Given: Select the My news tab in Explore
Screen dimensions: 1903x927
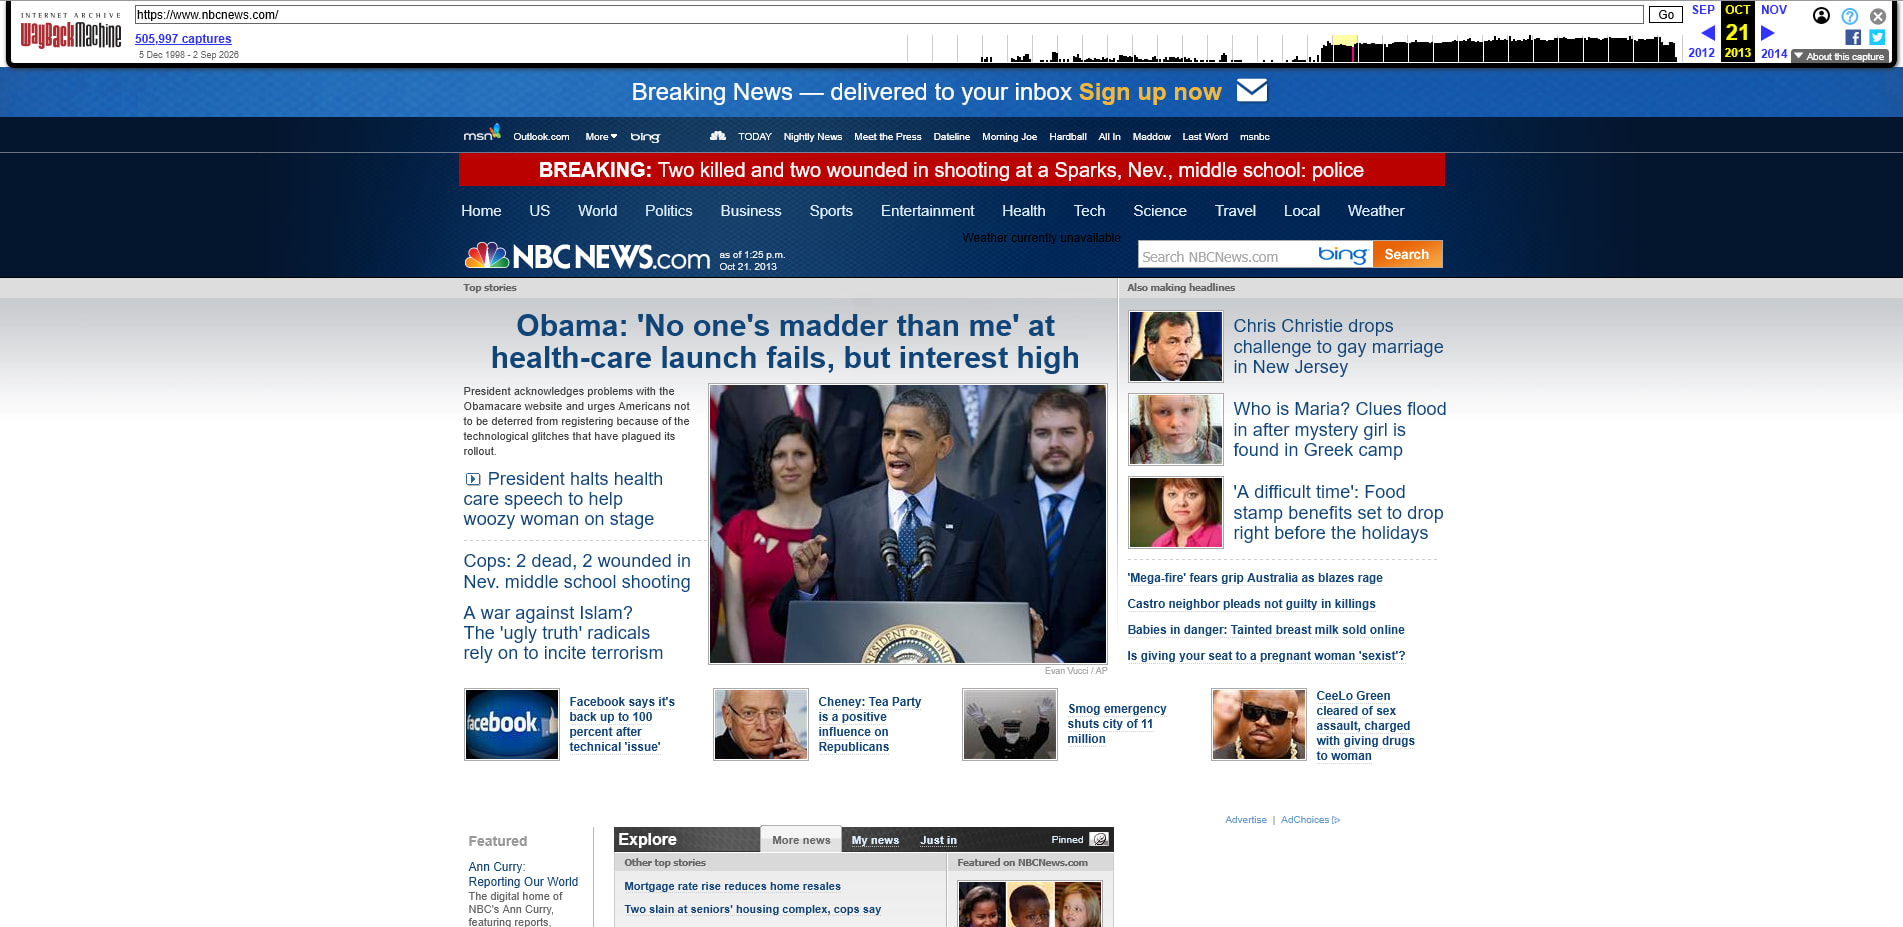Looking at the screenshot, I should [x=875, y=840].
